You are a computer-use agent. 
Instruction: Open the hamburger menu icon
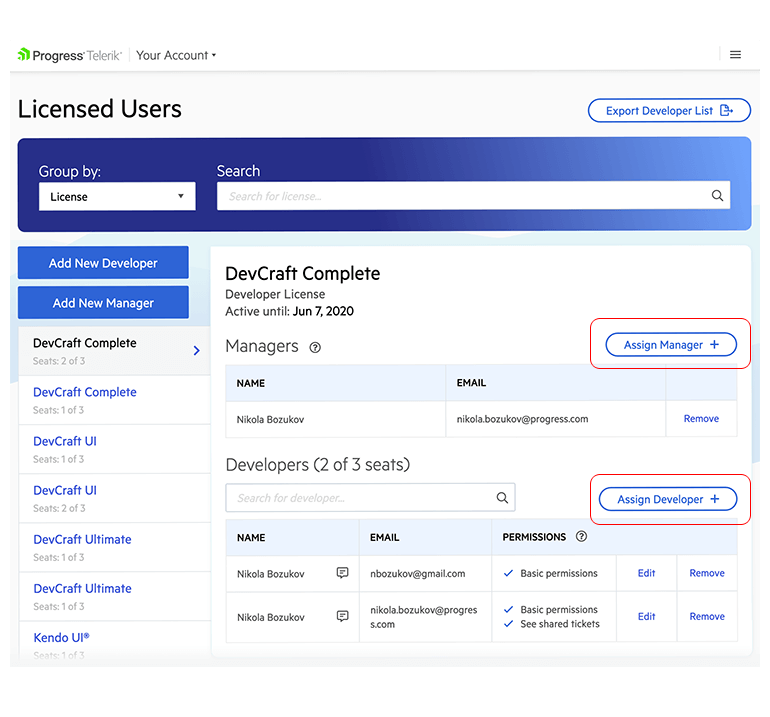[x=735, y=55]
